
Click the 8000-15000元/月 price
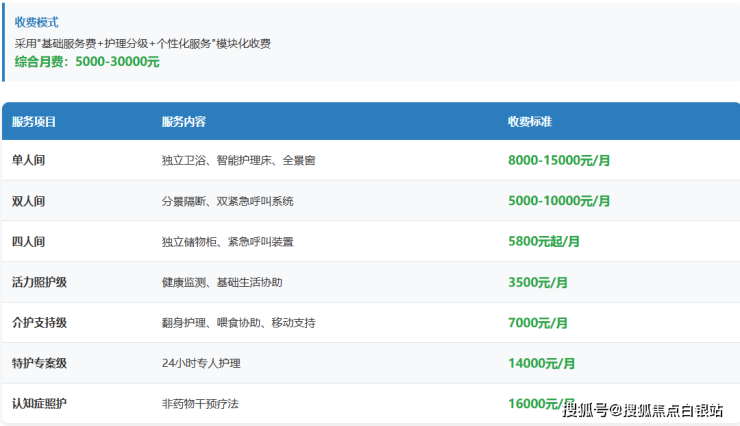[x=558, y=160]
